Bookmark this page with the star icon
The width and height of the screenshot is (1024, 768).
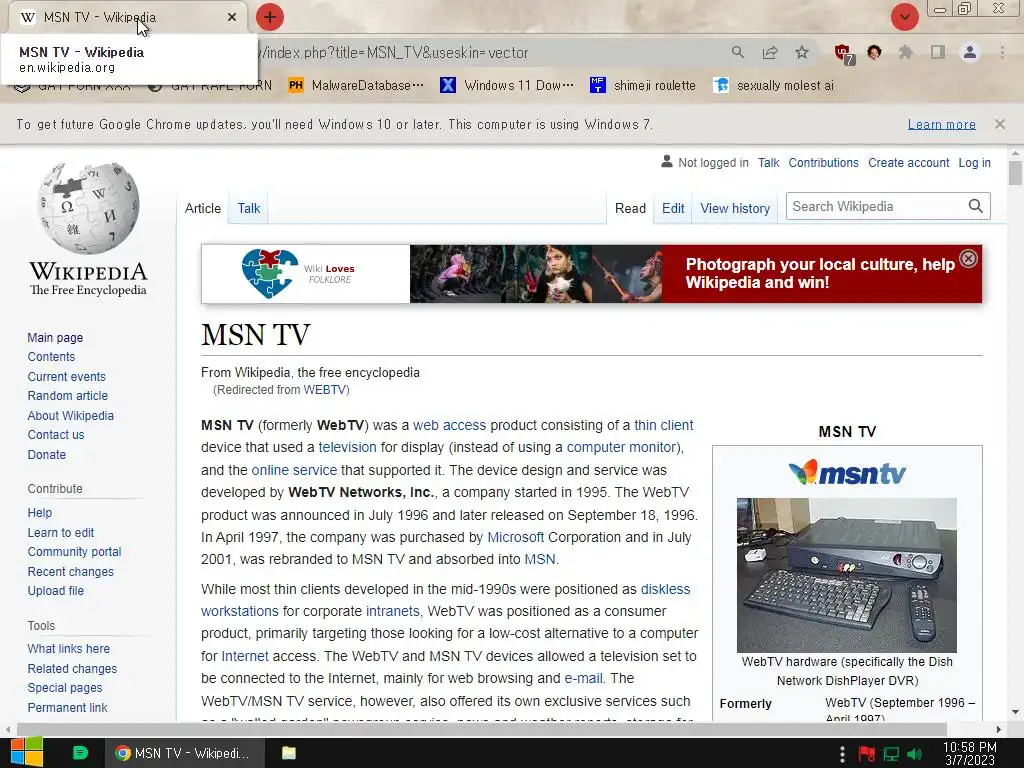[x=802, y=52]
